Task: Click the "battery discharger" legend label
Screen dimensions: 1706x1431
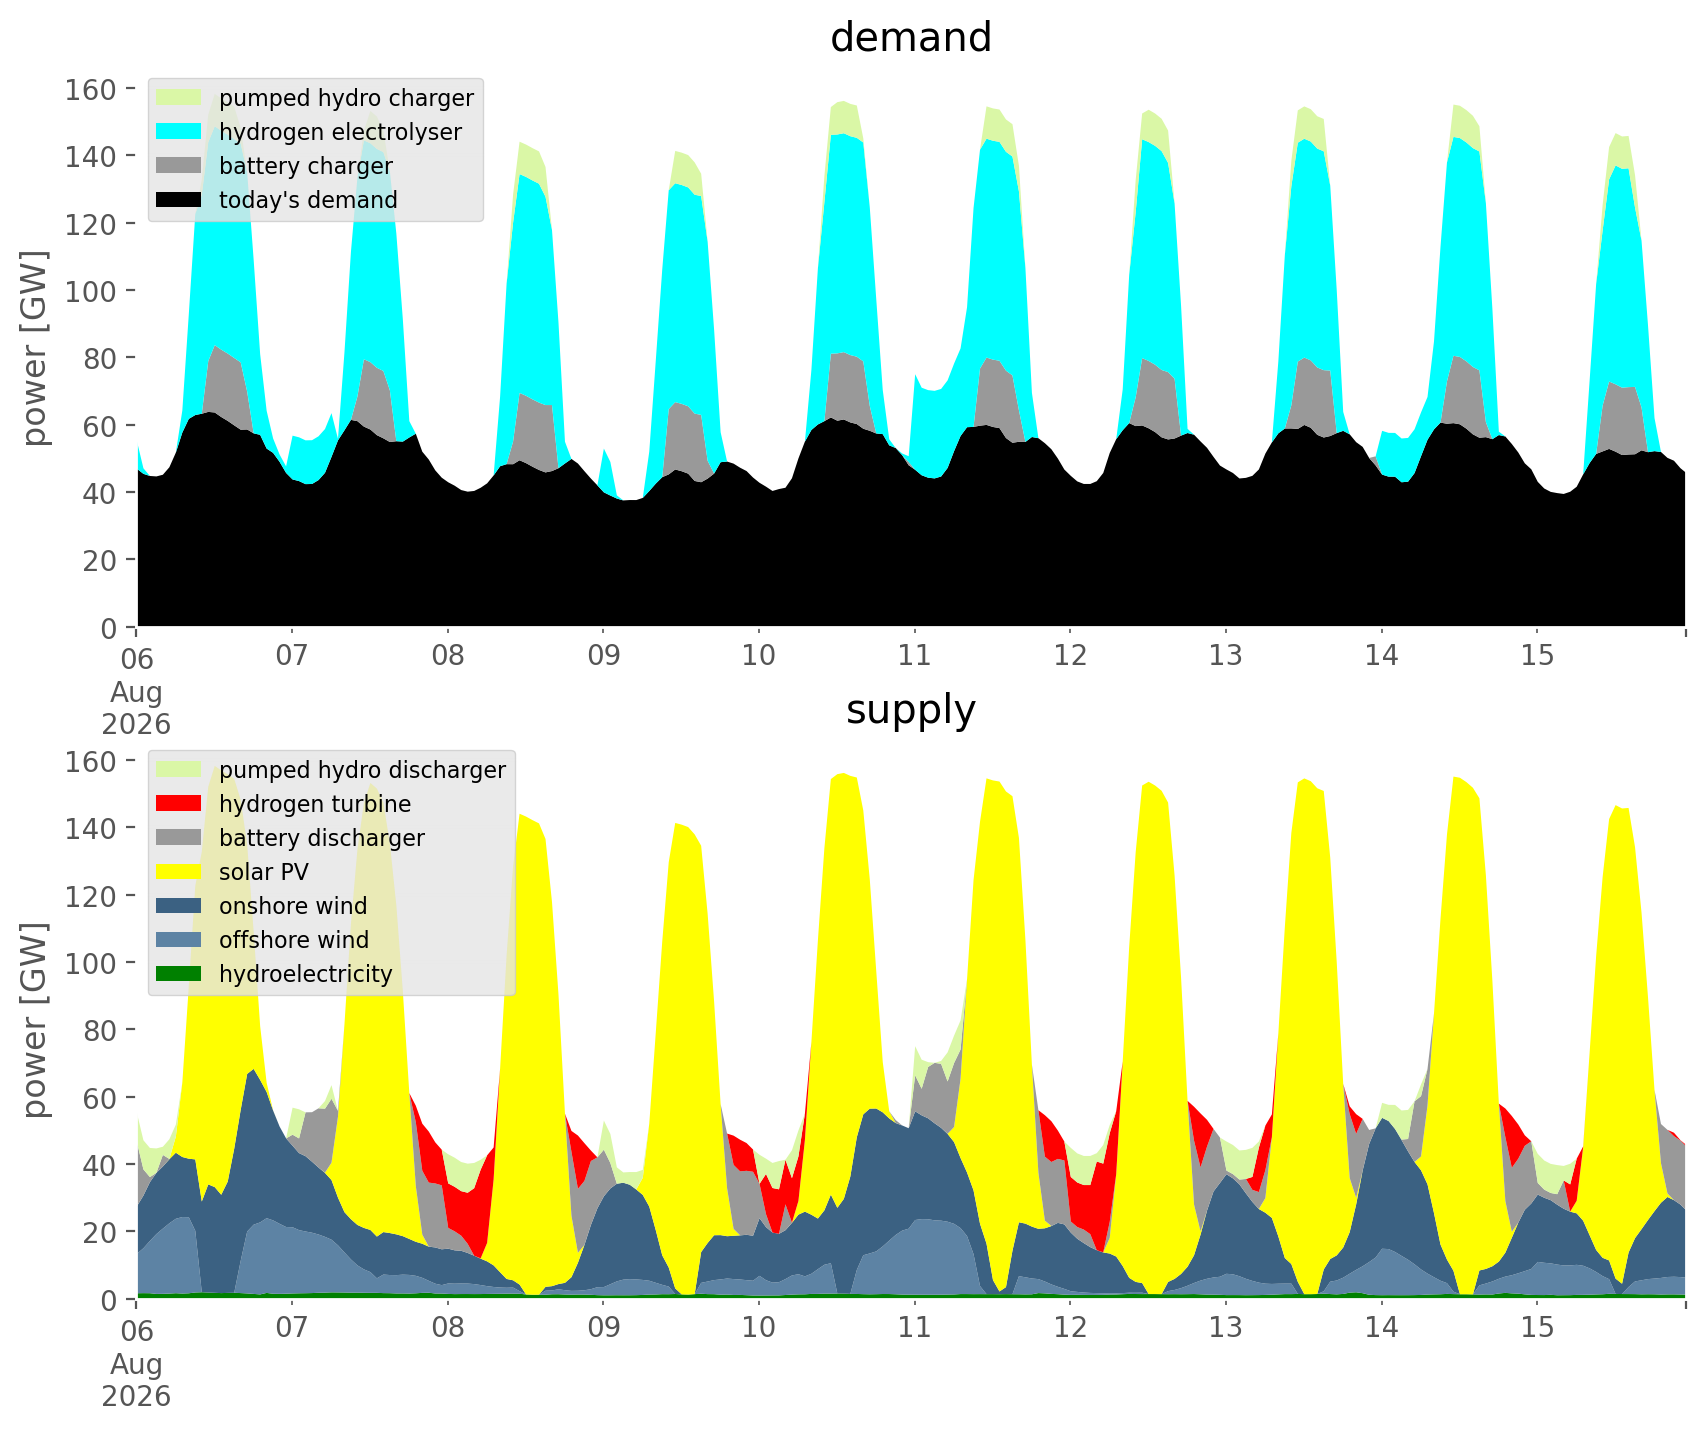Action: pyautogui.click(x=322, y=838)
